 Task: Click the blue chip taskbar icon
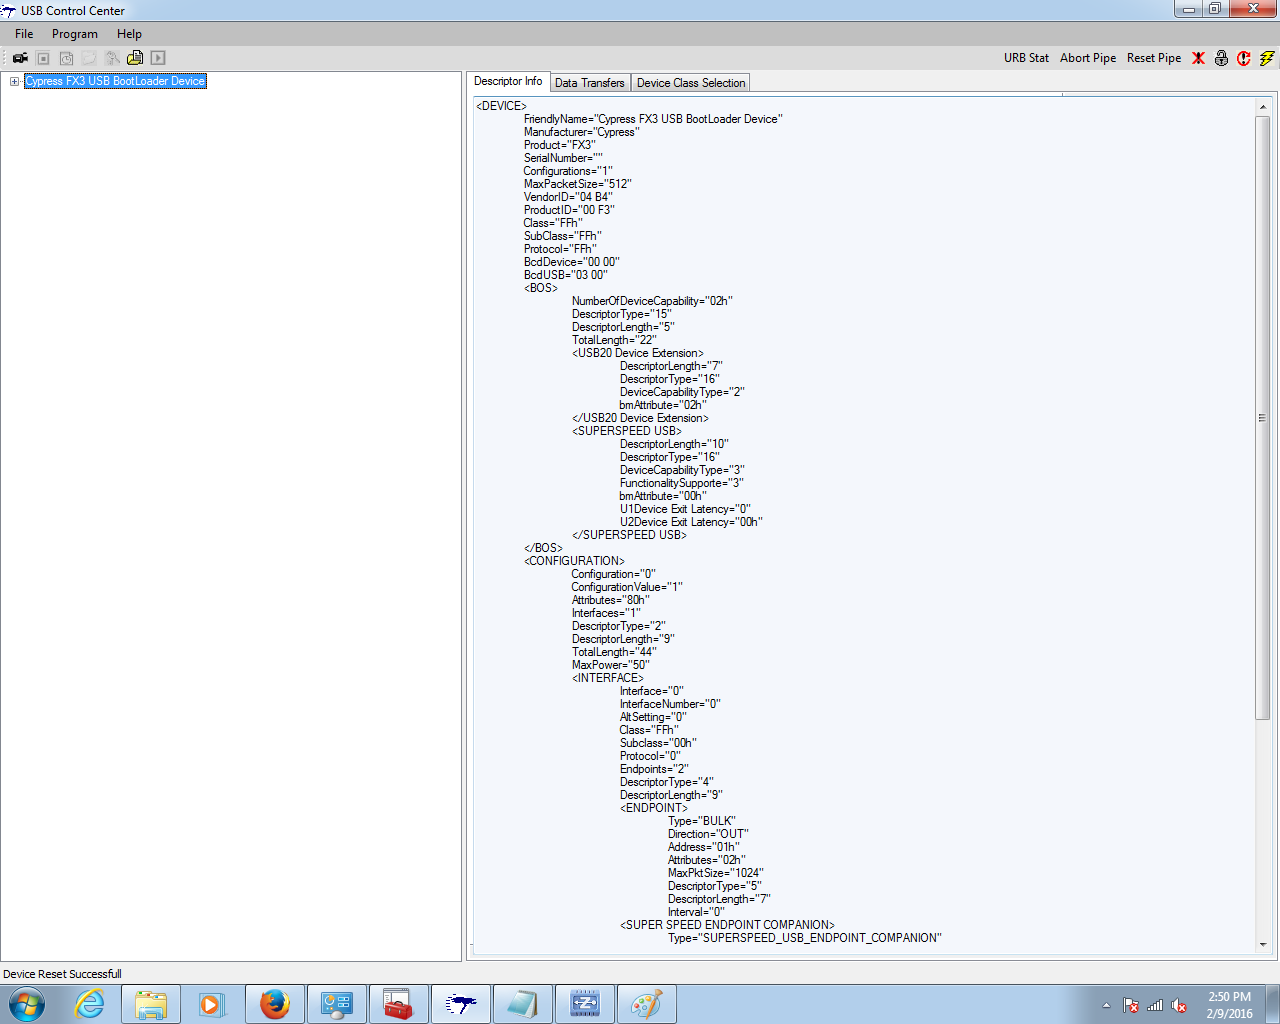tap(585, 1004)
